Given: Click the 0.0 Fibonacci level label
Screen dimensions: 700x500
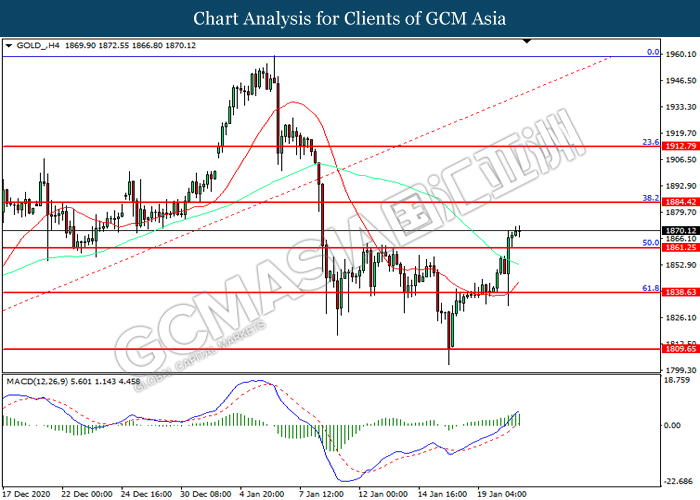Looking at the screenshot, I should [653, 52].
